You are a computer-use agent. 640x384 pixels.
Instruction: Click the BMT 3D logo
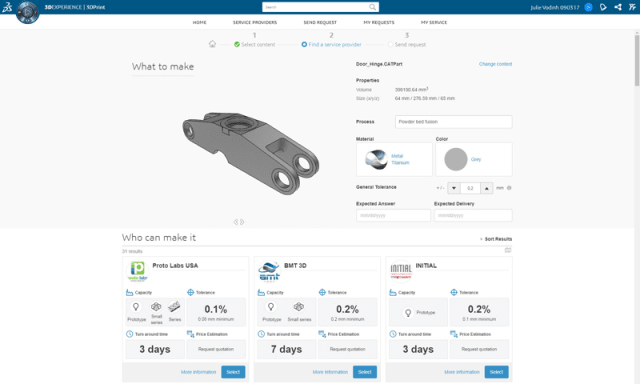(269, 272)
